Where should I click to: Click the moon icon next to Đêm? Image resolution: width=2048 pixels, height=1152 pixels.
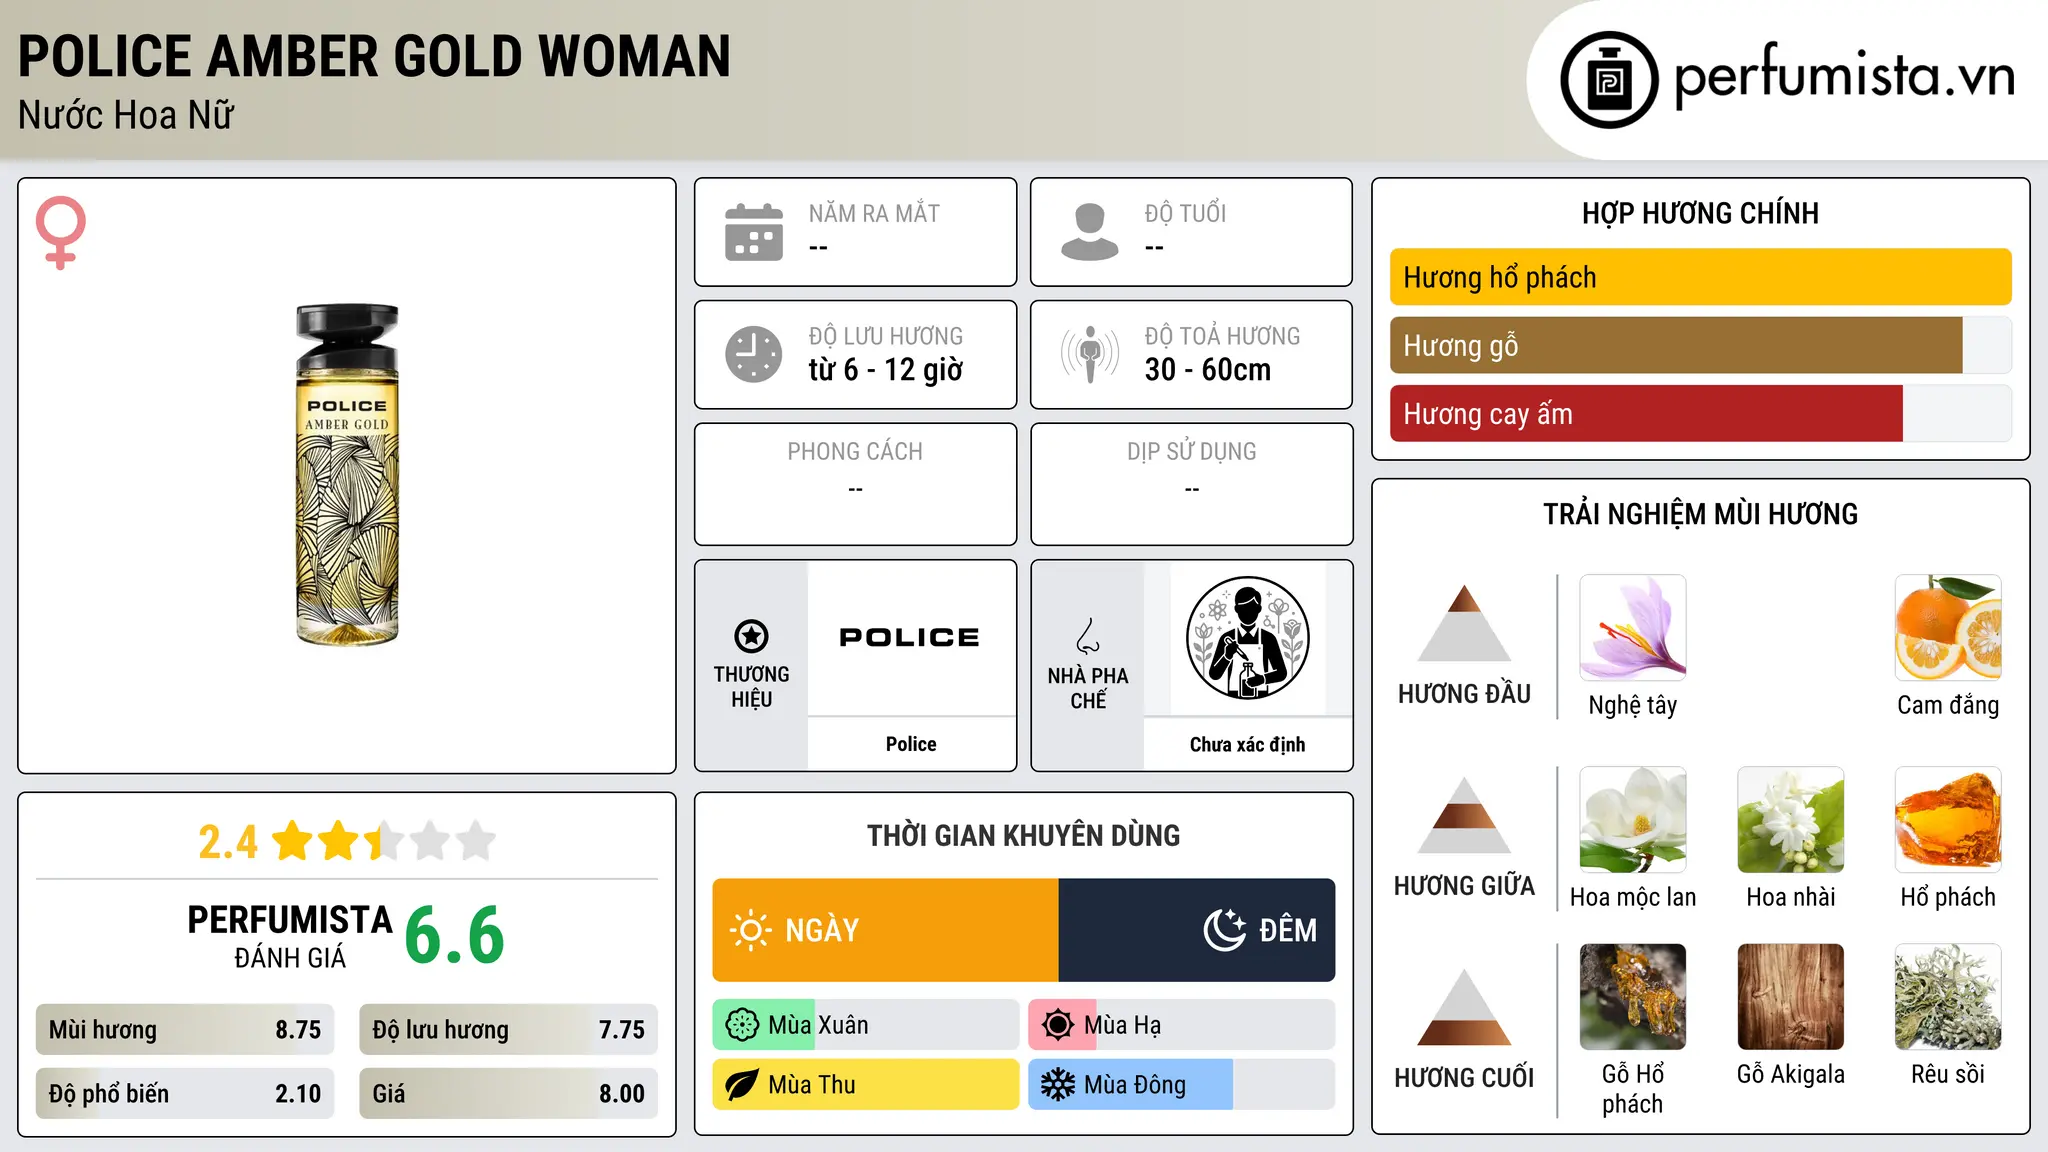1225,930
